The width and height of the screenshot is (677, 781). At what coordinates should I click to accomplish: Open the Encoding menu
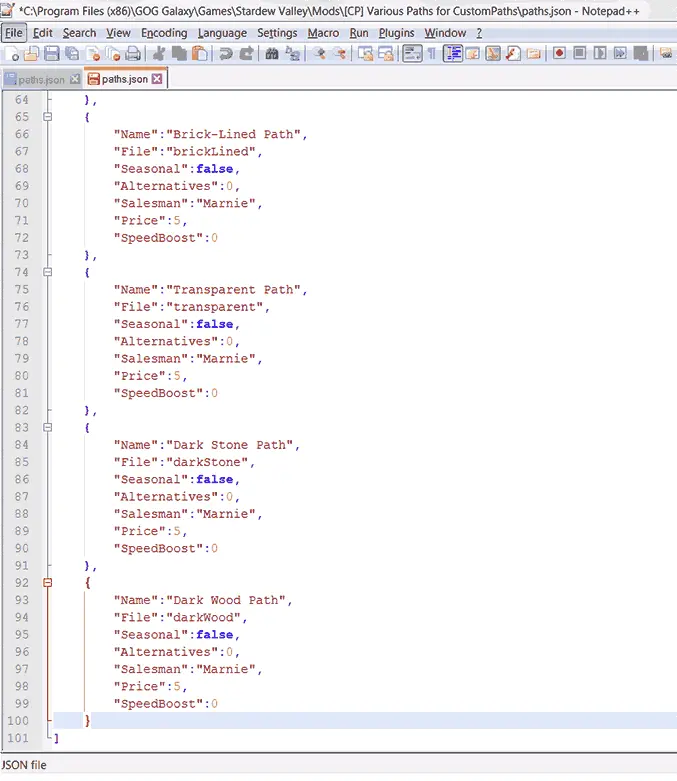click(x=164, y=33)
